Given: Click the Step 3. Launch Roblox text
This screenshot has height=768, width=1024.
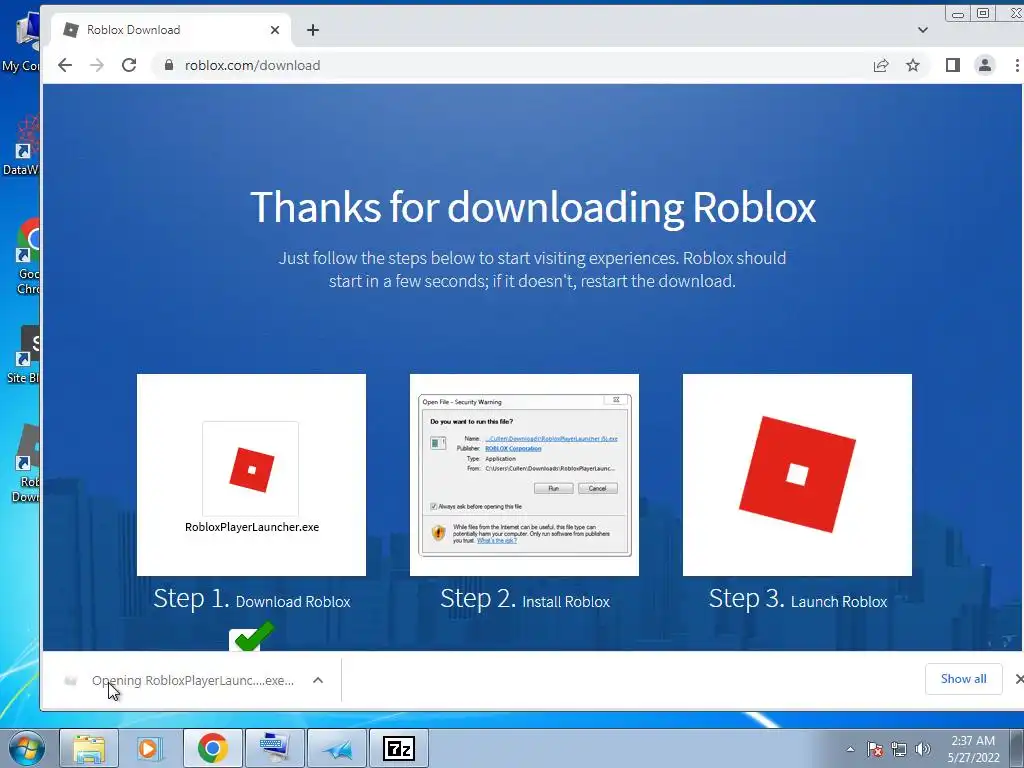Looking at the screenshot, I should 798,599.
